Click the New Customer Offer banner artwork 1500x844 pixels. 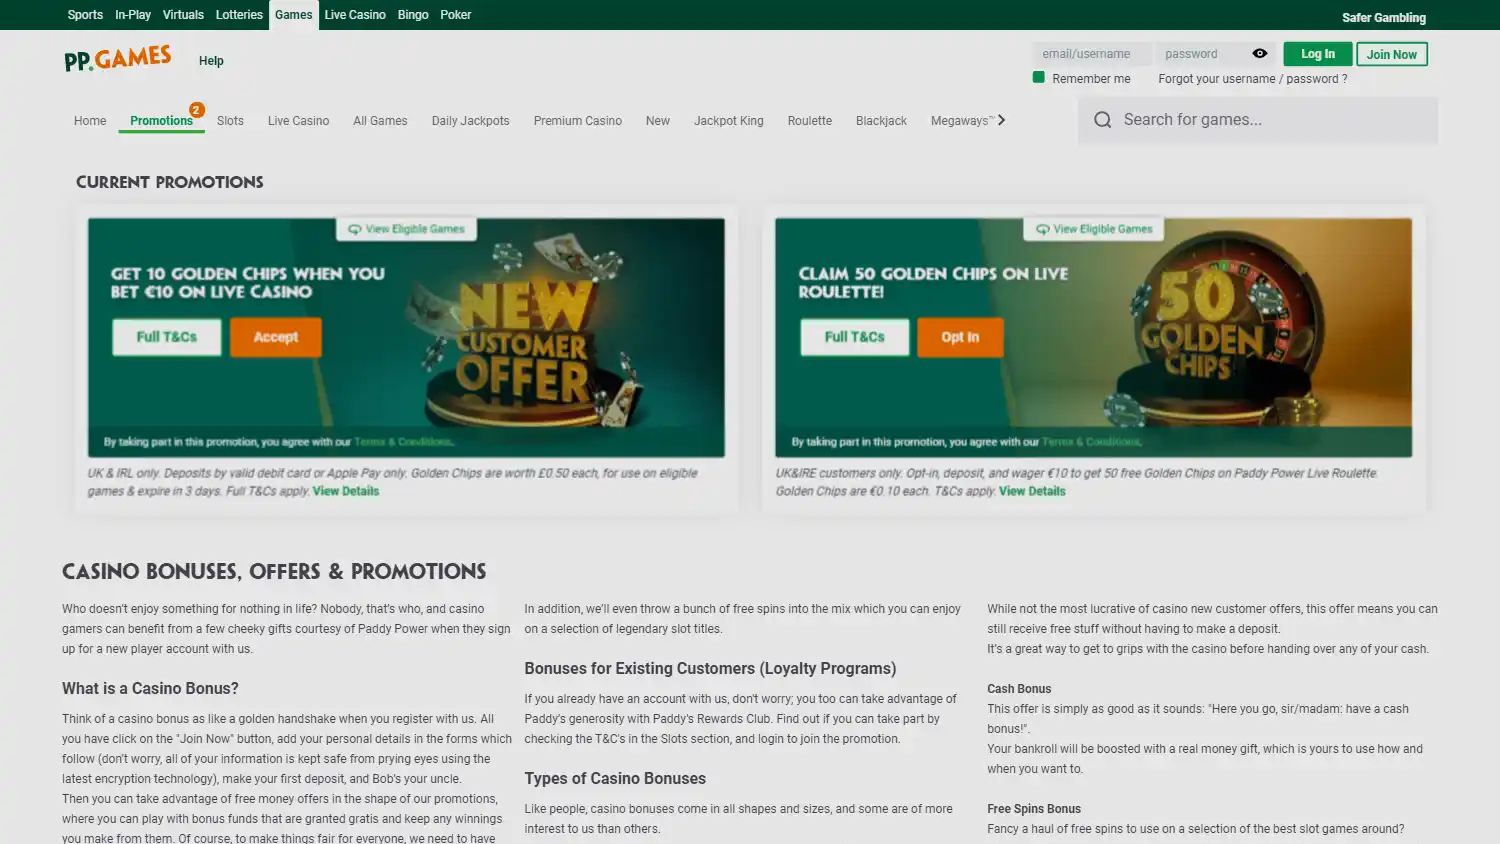point(530,335)
